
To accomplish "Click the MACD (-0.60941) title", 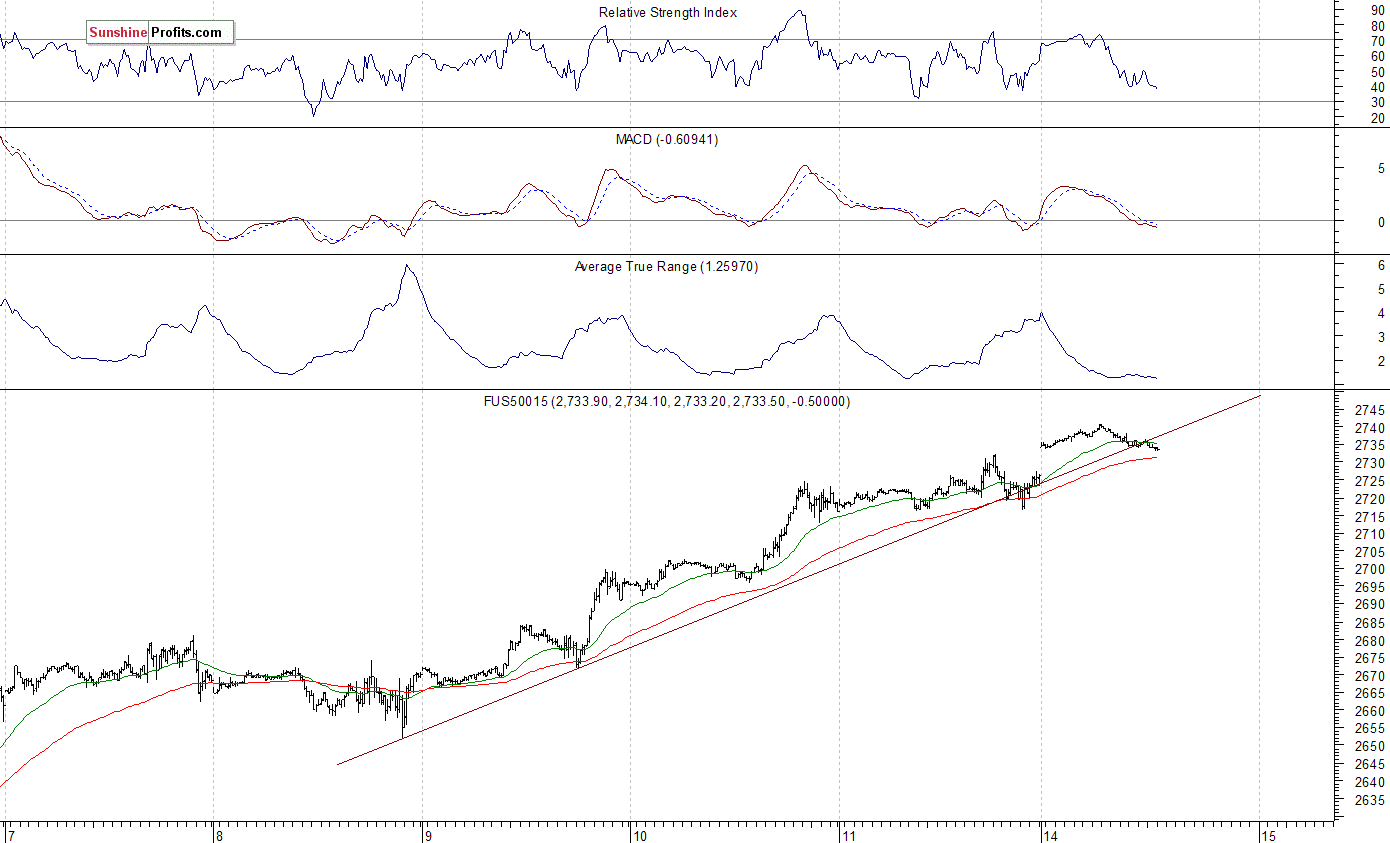I will [x=667, y=140].
